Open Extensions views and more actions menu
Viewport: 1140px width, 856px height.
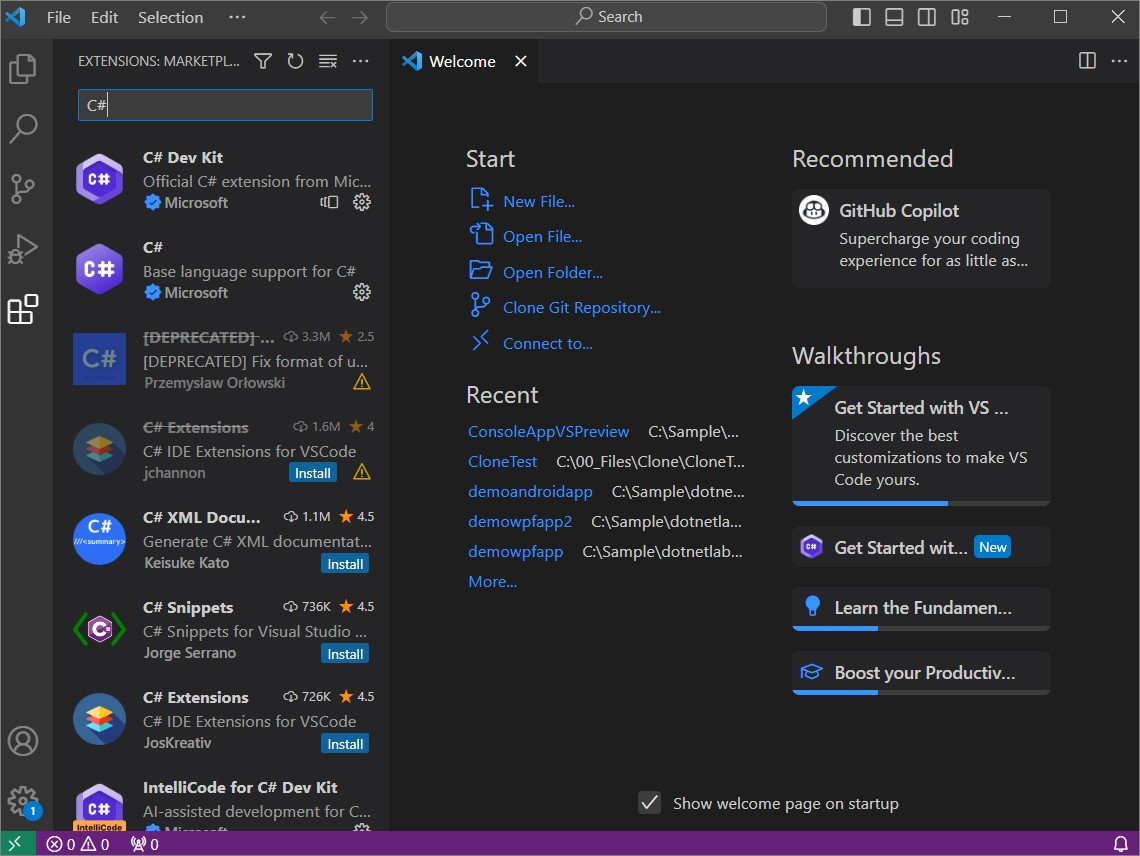pyautogui.click(x=361, y=61)
